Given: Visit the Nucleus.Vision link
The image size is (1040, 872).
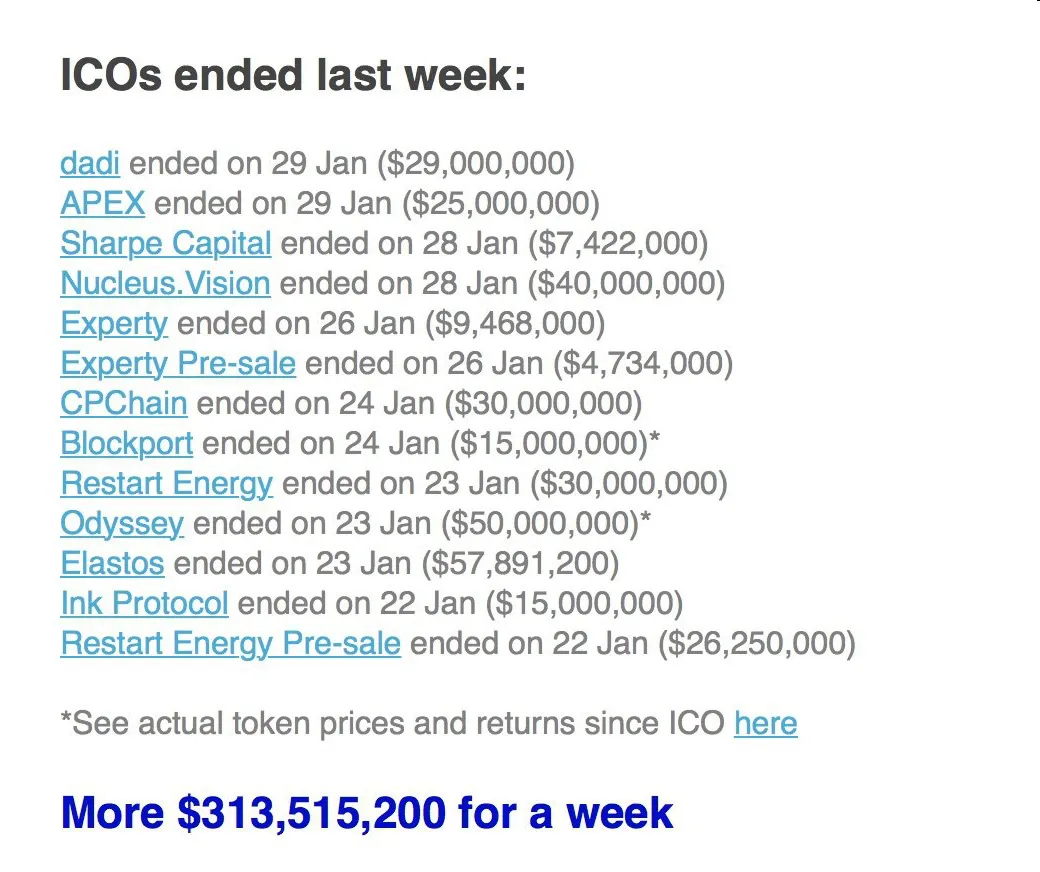Looking at the screenshot, I should [165, 283].
